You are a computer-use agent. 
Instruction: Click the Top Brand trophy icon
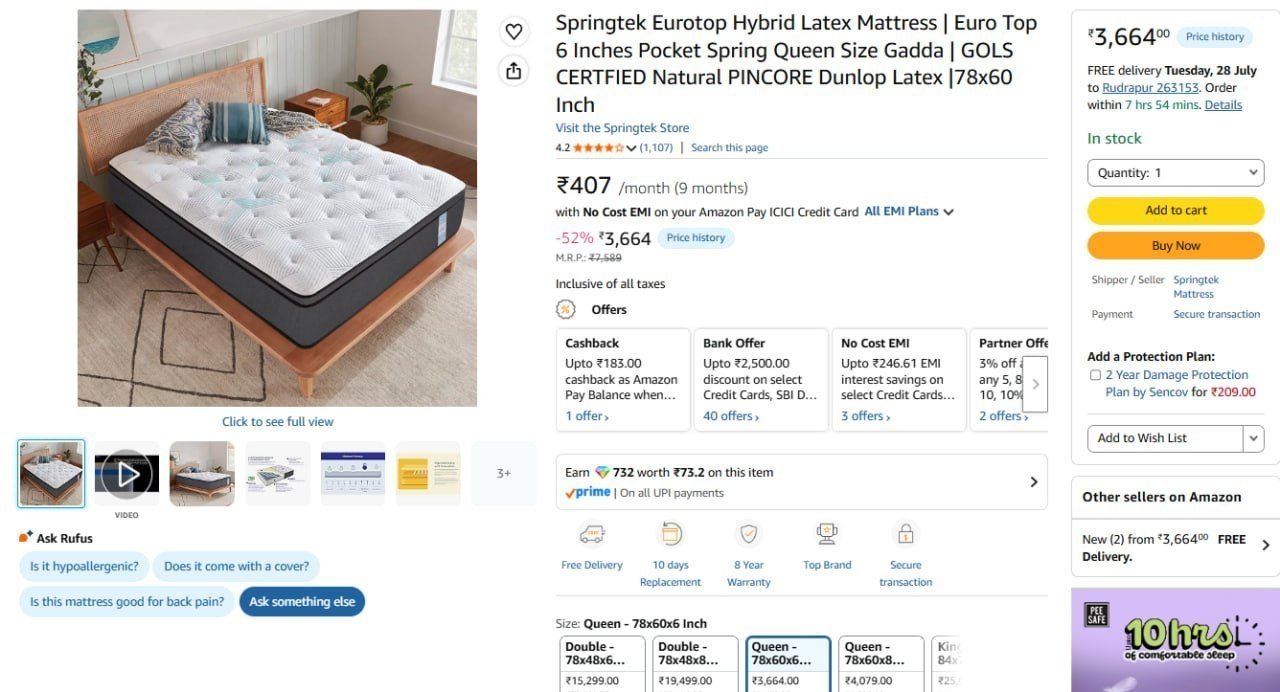coord(827,533)
